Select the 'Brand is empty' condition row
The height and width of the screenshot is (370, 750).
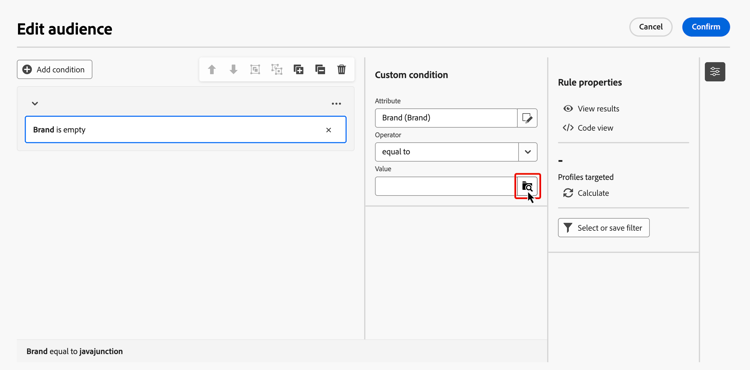point(186,130)
